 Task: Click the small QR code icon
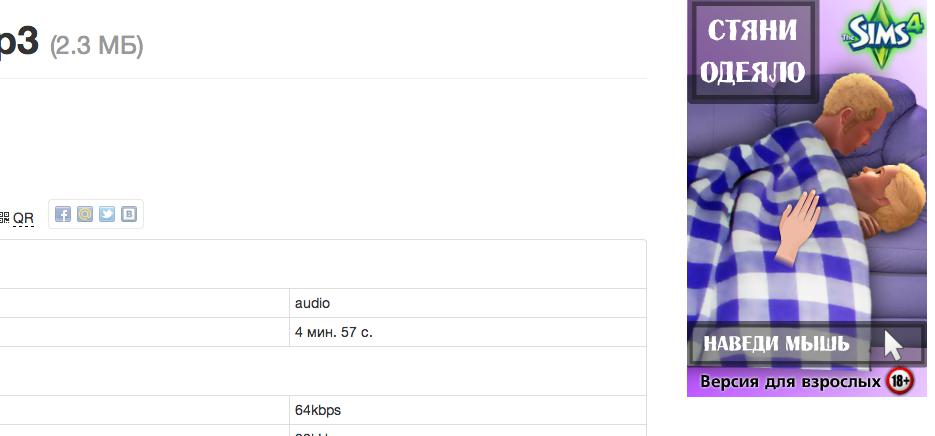pos(4,217)
